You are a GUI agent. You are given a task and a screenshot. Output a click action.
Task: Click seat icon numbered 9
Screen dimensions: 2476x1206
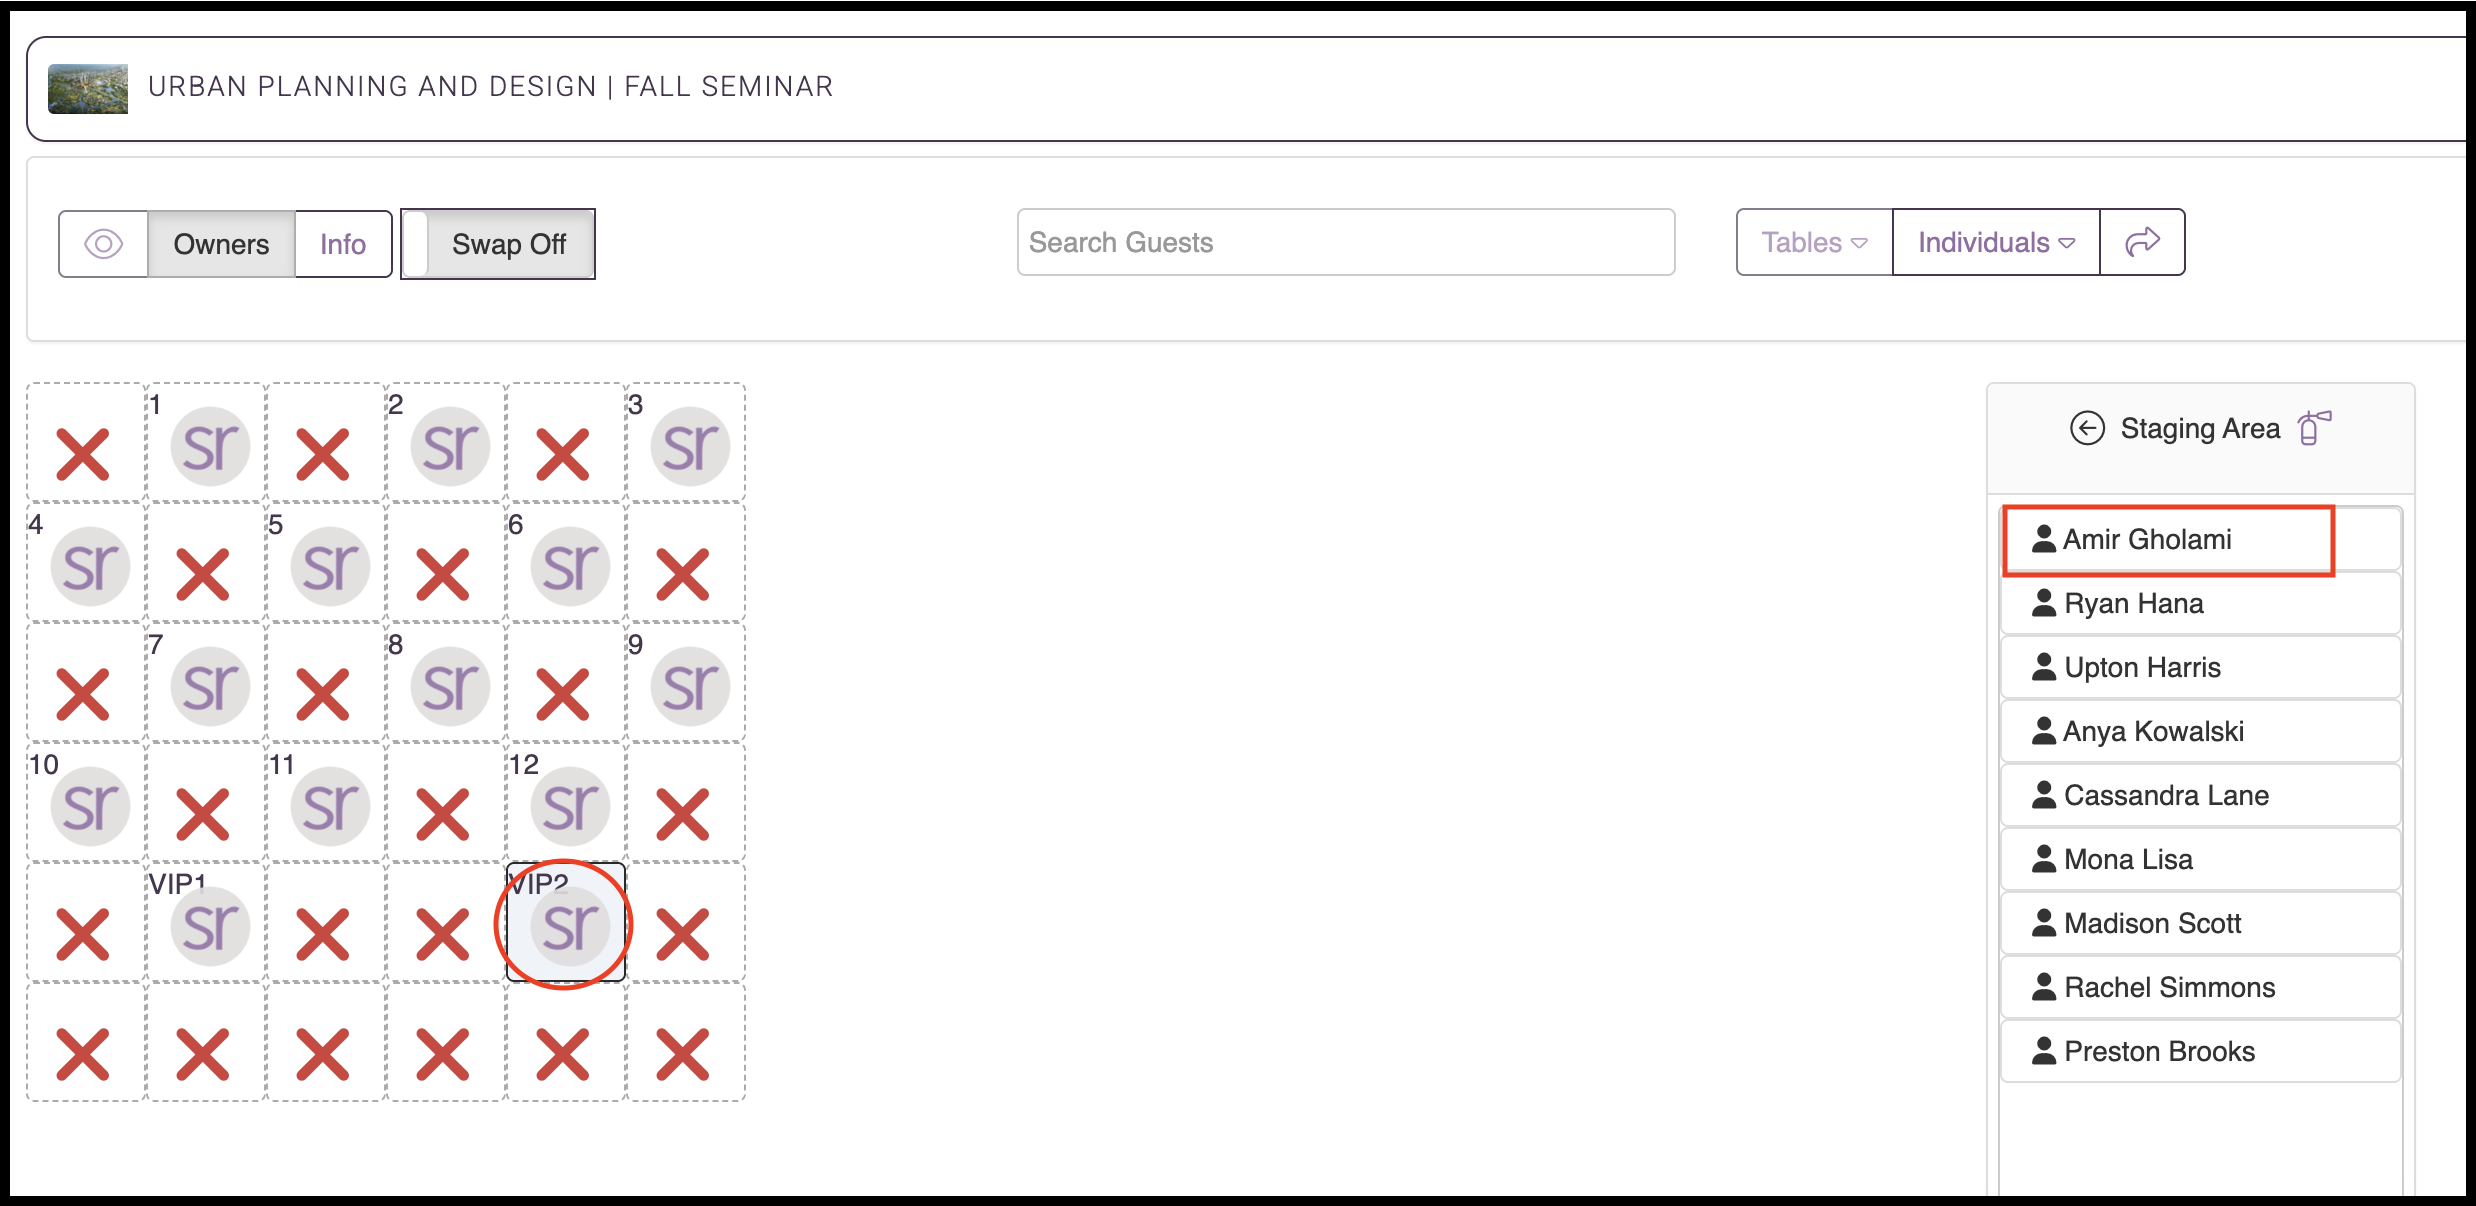click(x=690, y=686)
